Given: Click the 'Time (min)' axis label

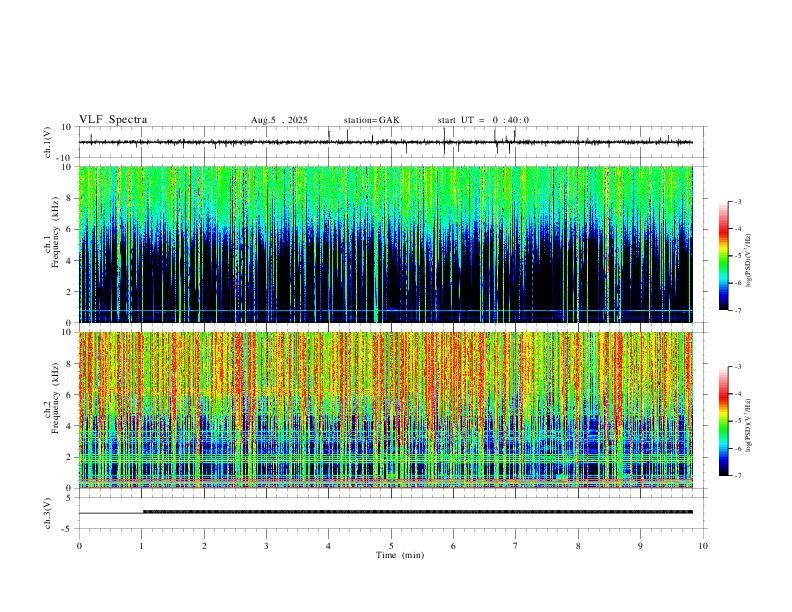Looking at the screenshot, I should click(x=400, y=555).
